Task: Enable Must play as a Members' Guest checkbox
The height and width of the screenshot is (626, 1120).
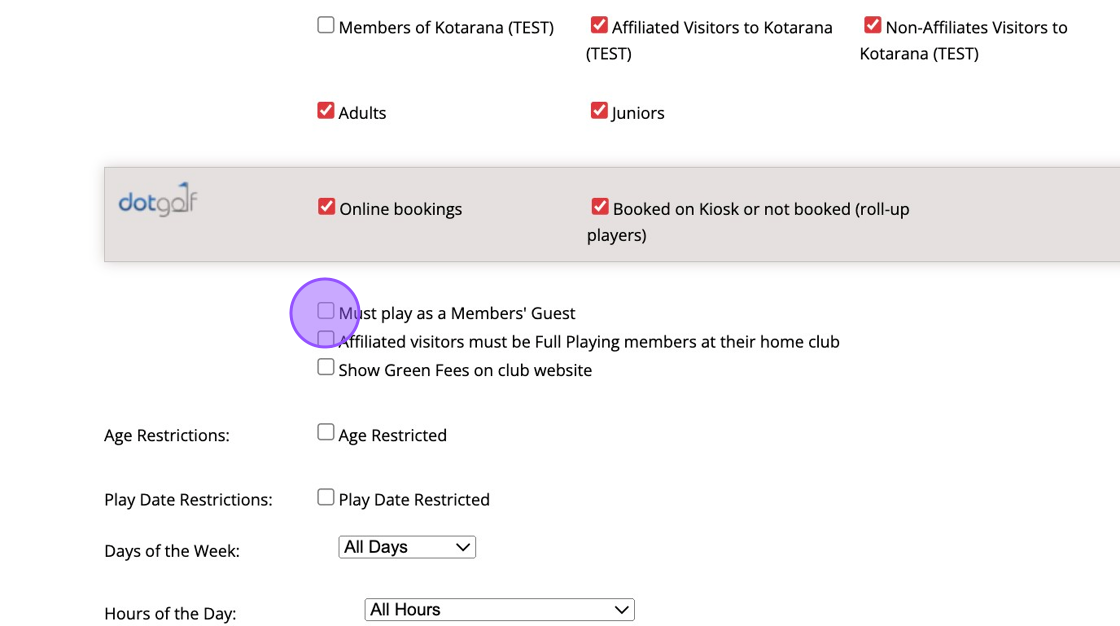Action: click(326, 311)
